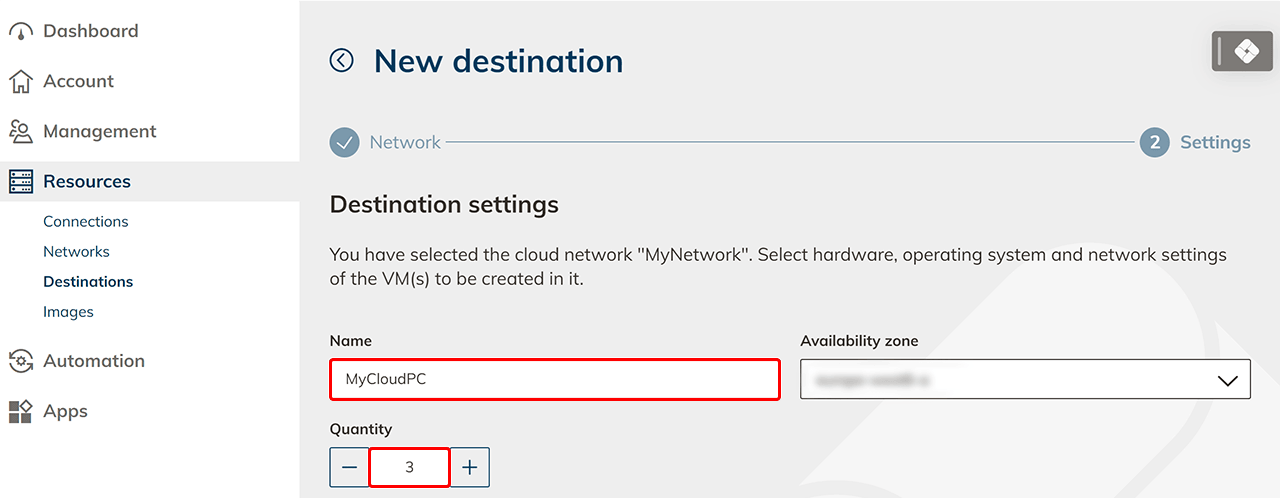The height and width of the screenshot is (498, 1280).
Task: Go back using the circled arrow
Action: pos(342,61)
